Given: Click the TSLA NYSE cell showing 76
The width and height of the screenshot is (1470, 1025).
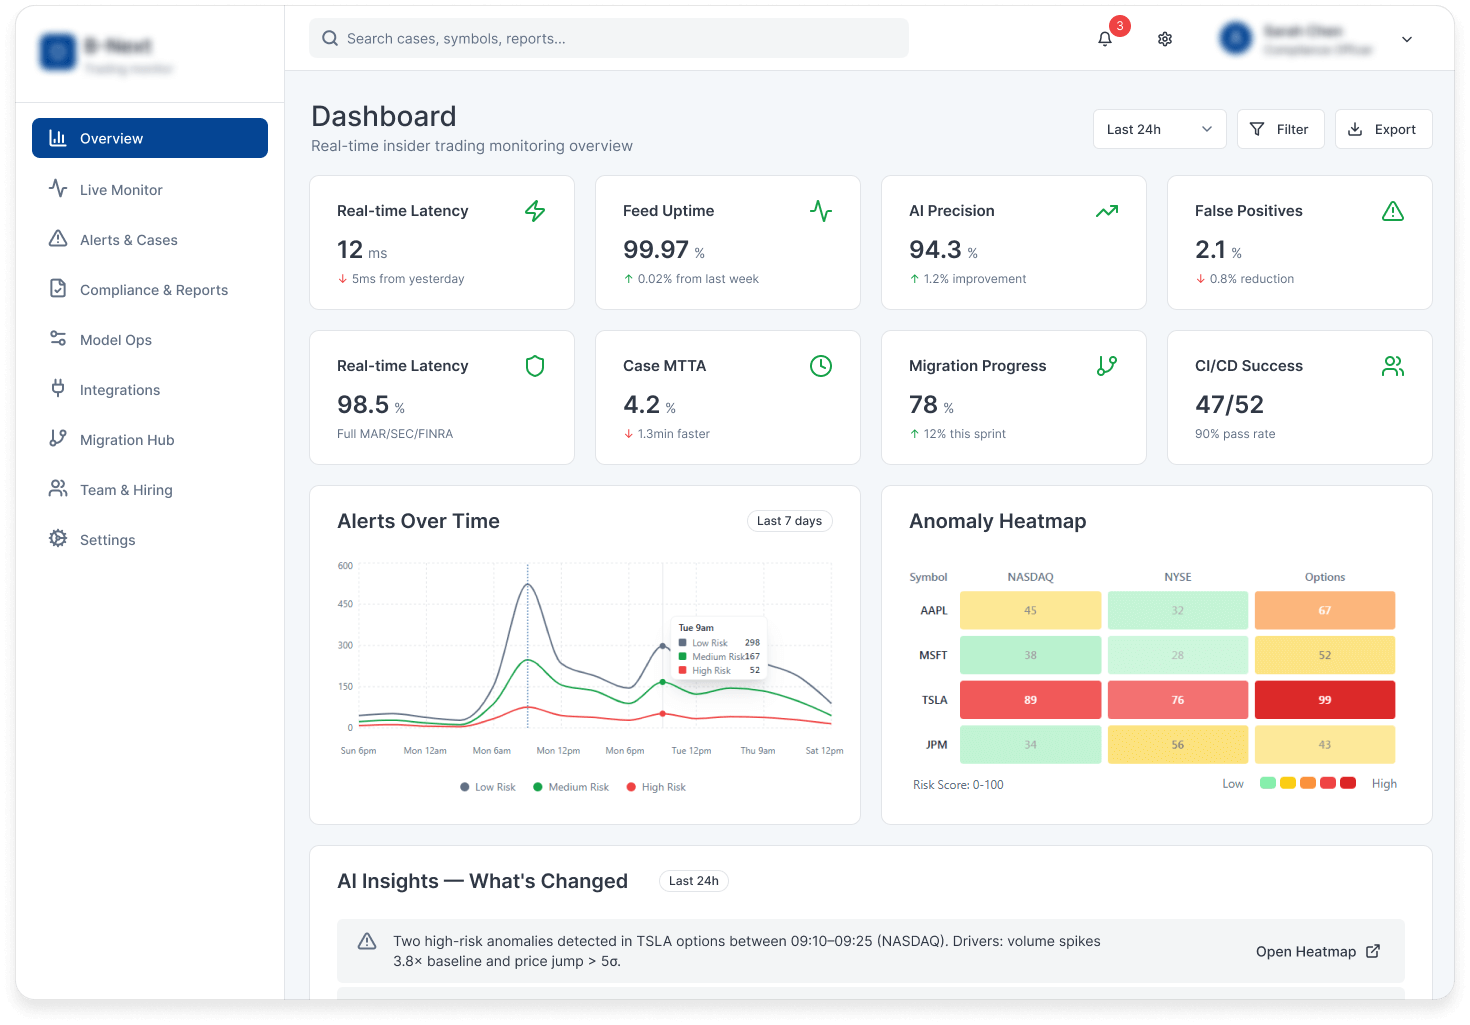Looking at the screenshot, I should point(1178,700).
